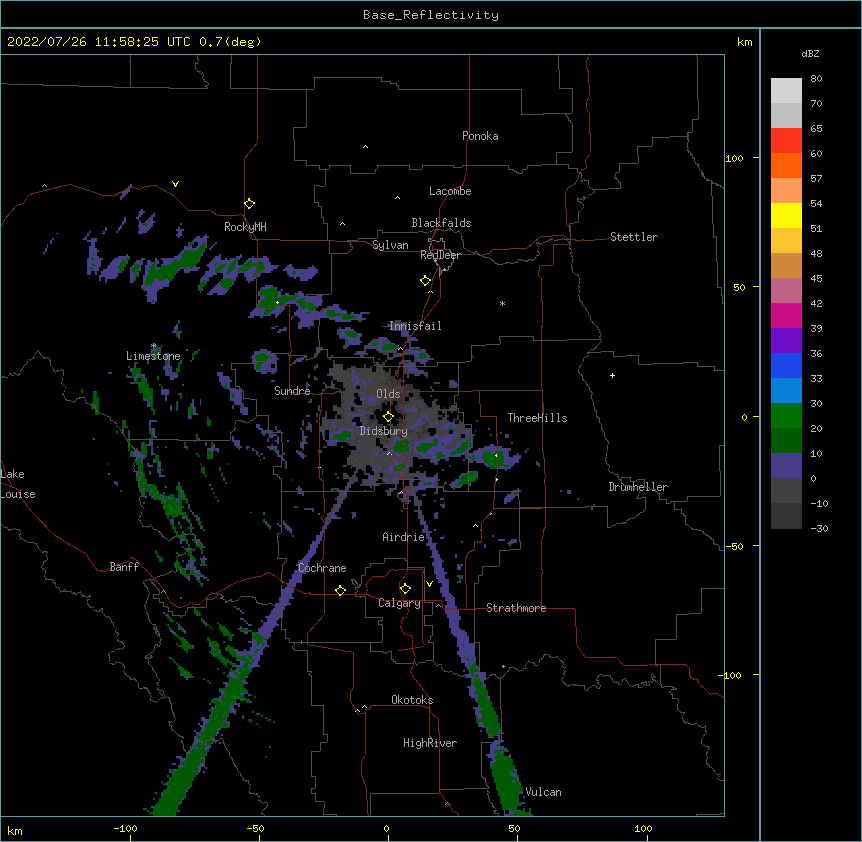Click the Sundre town label

coord(292,391)
